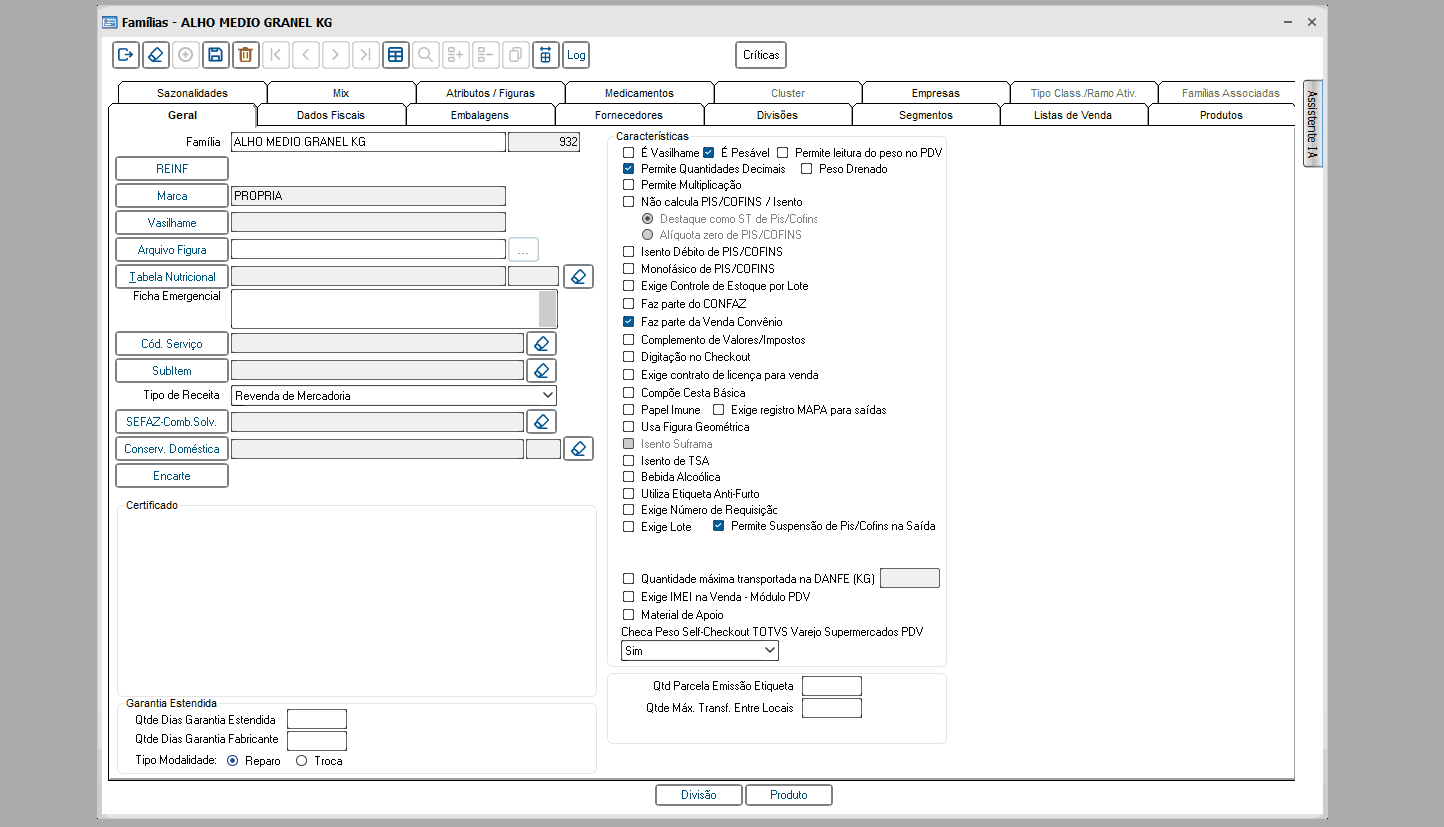Click the Divisão button at bottom
Viewport: 1444px width, 827px height.
pos(699,795)
